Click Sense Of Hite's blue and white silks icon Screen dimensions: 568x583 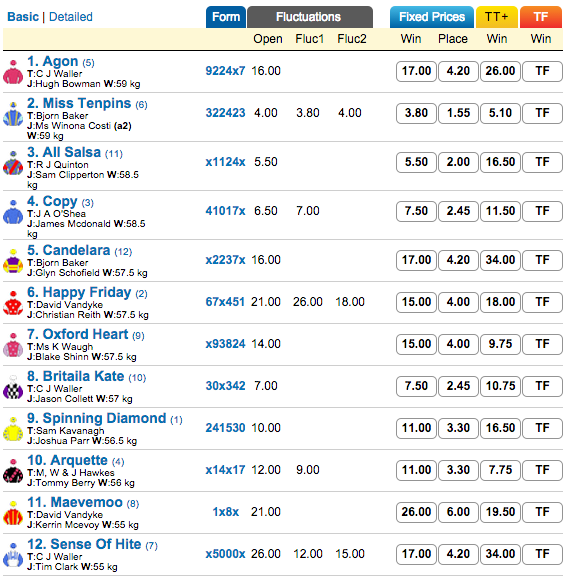pos(13,555)
